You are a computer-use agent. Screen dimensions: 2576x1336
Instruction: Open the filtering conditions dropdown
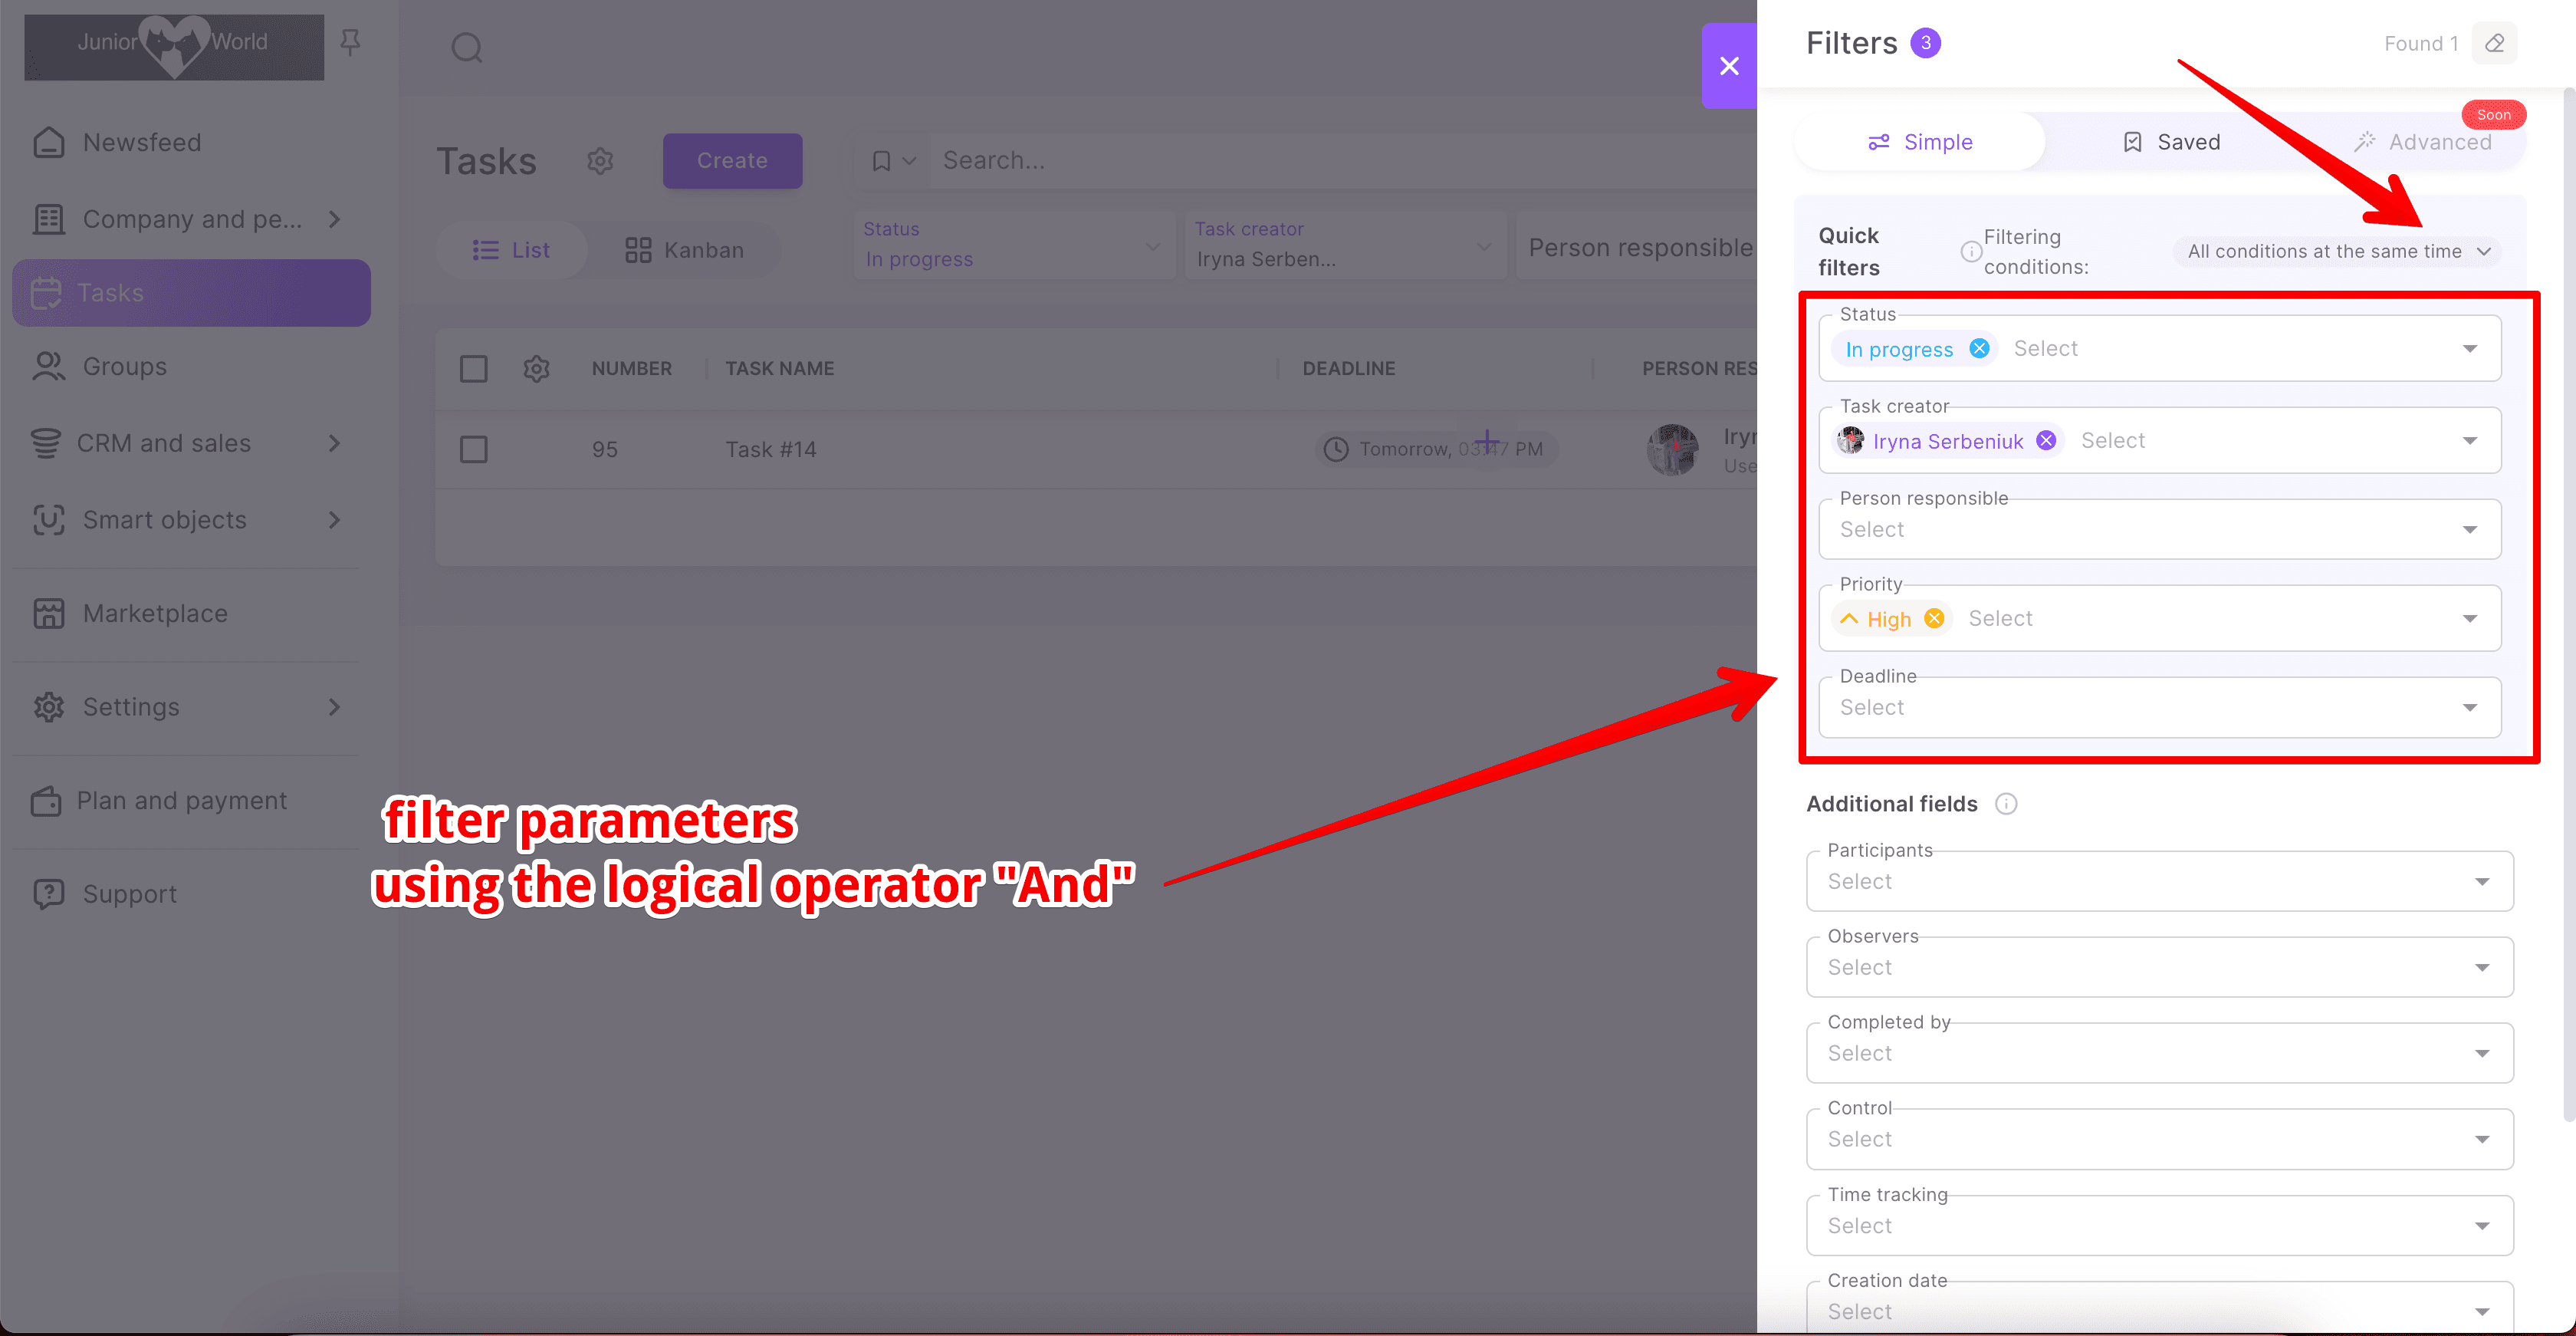[x=2337, y=251]
